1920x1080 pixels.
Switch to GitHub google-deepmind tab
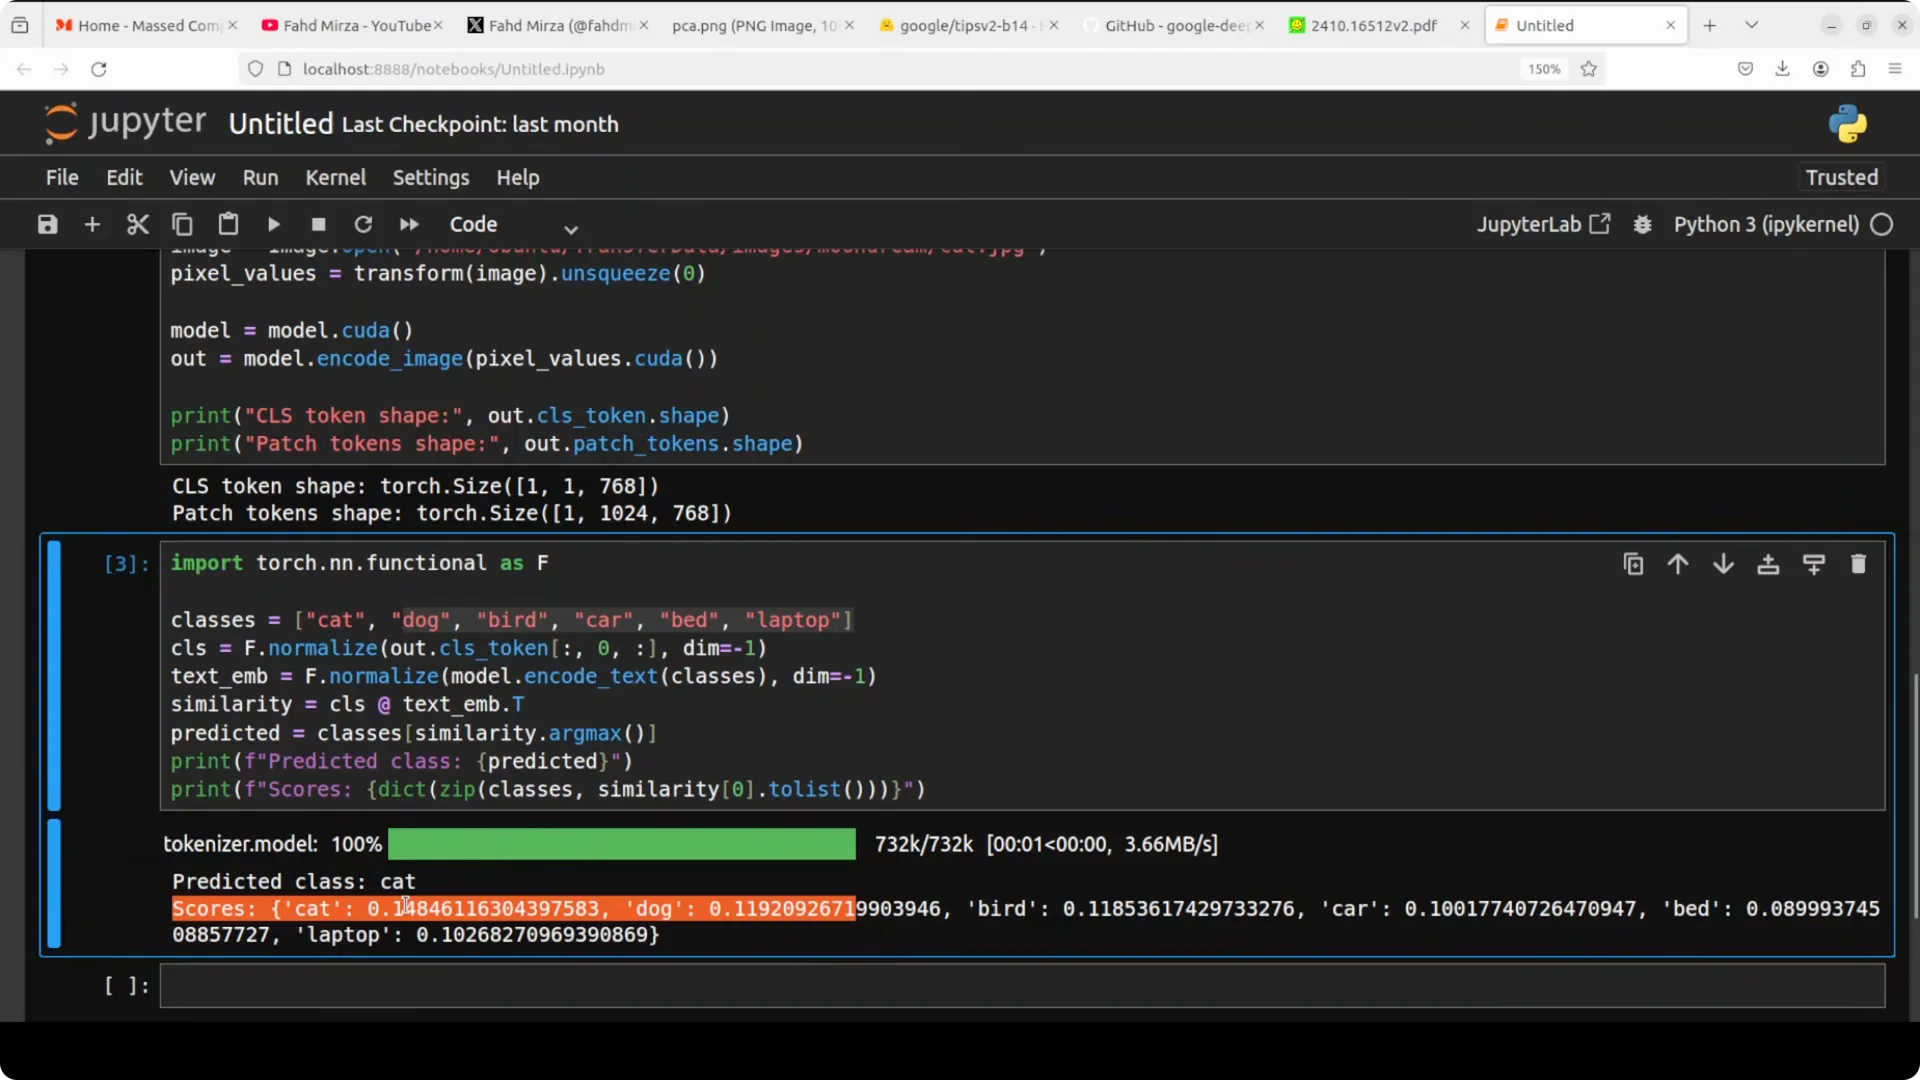tap(1174, 25)
